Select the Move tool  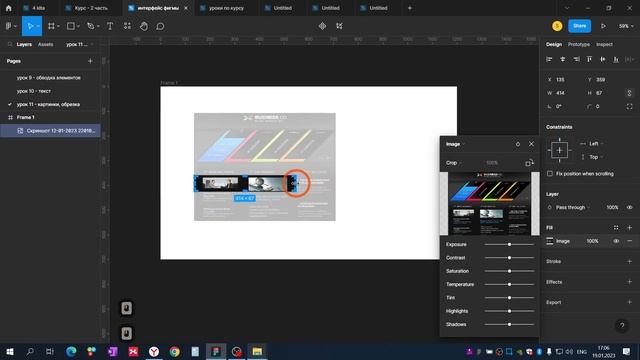pyautogui.click(x=30, y=26)
